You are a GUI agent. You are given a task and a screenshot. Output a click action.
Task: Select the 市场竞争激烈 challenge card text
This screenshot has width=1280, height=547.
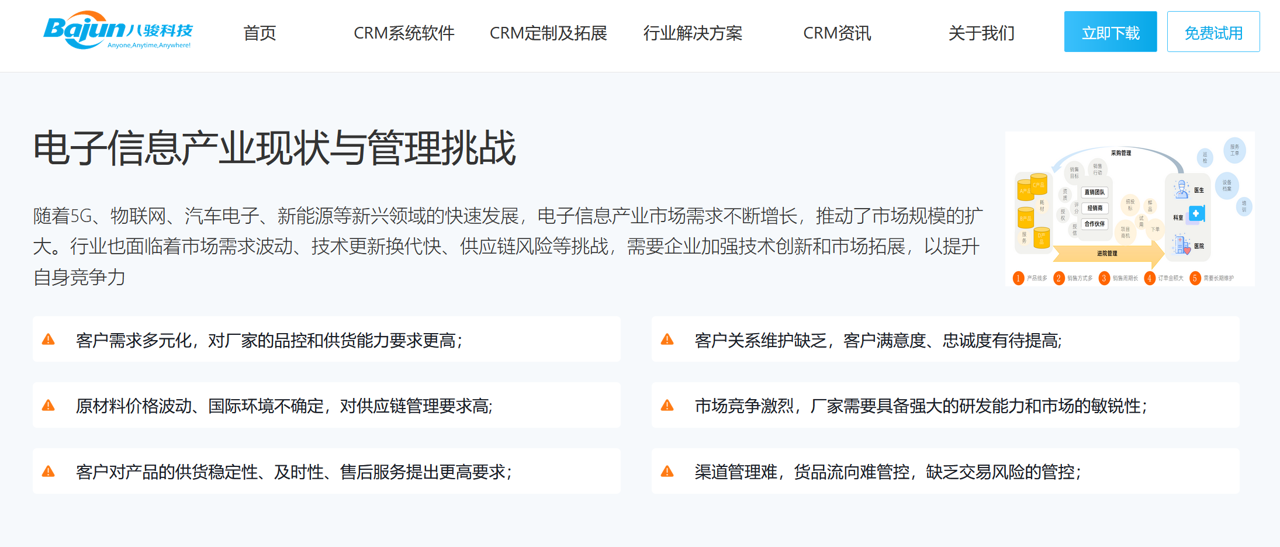click(920, 406)
